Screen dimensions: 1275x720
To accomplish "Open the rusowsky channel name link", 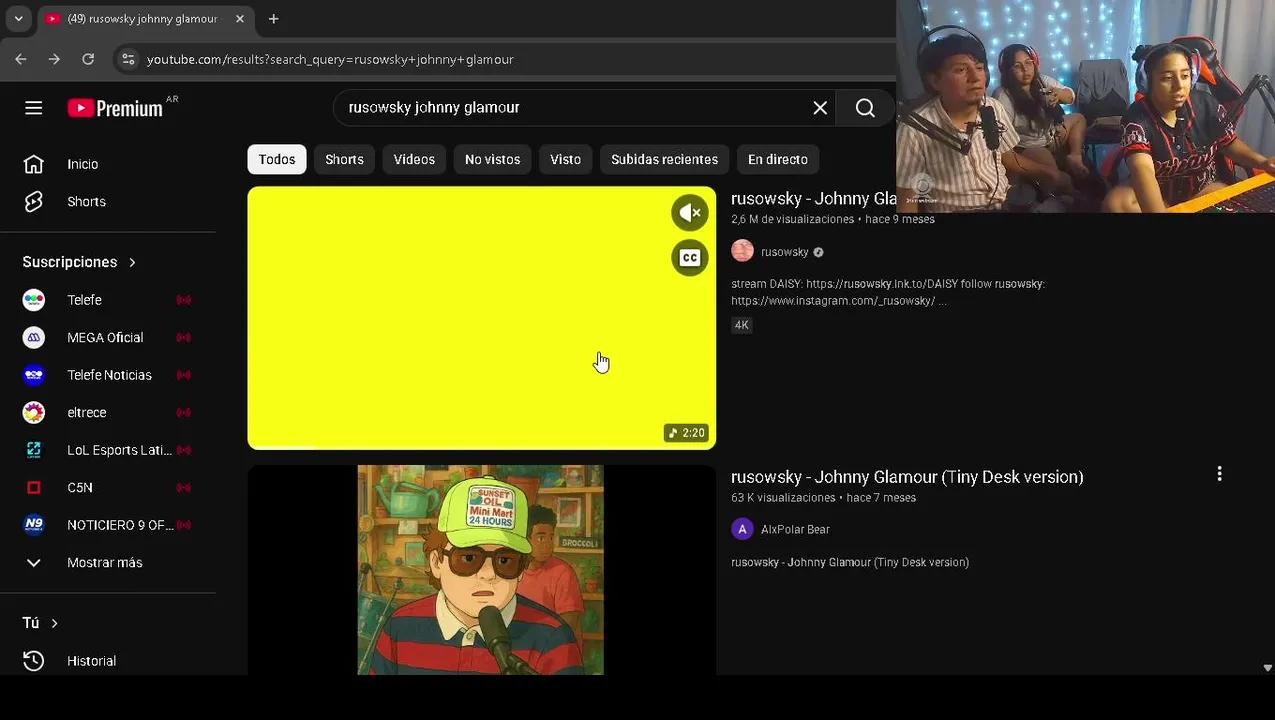I will [x=784, y=252].
